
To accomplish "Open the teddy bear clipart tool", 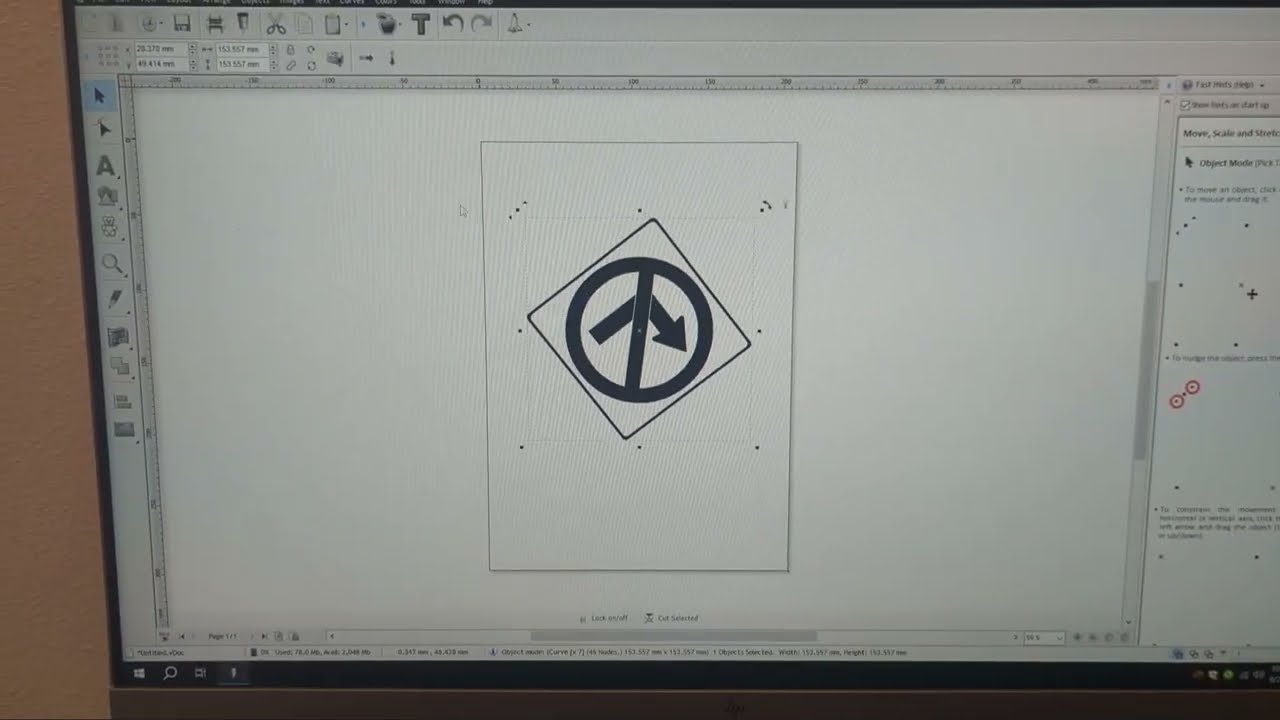I will pyautogui.click(x=109, y=228).
